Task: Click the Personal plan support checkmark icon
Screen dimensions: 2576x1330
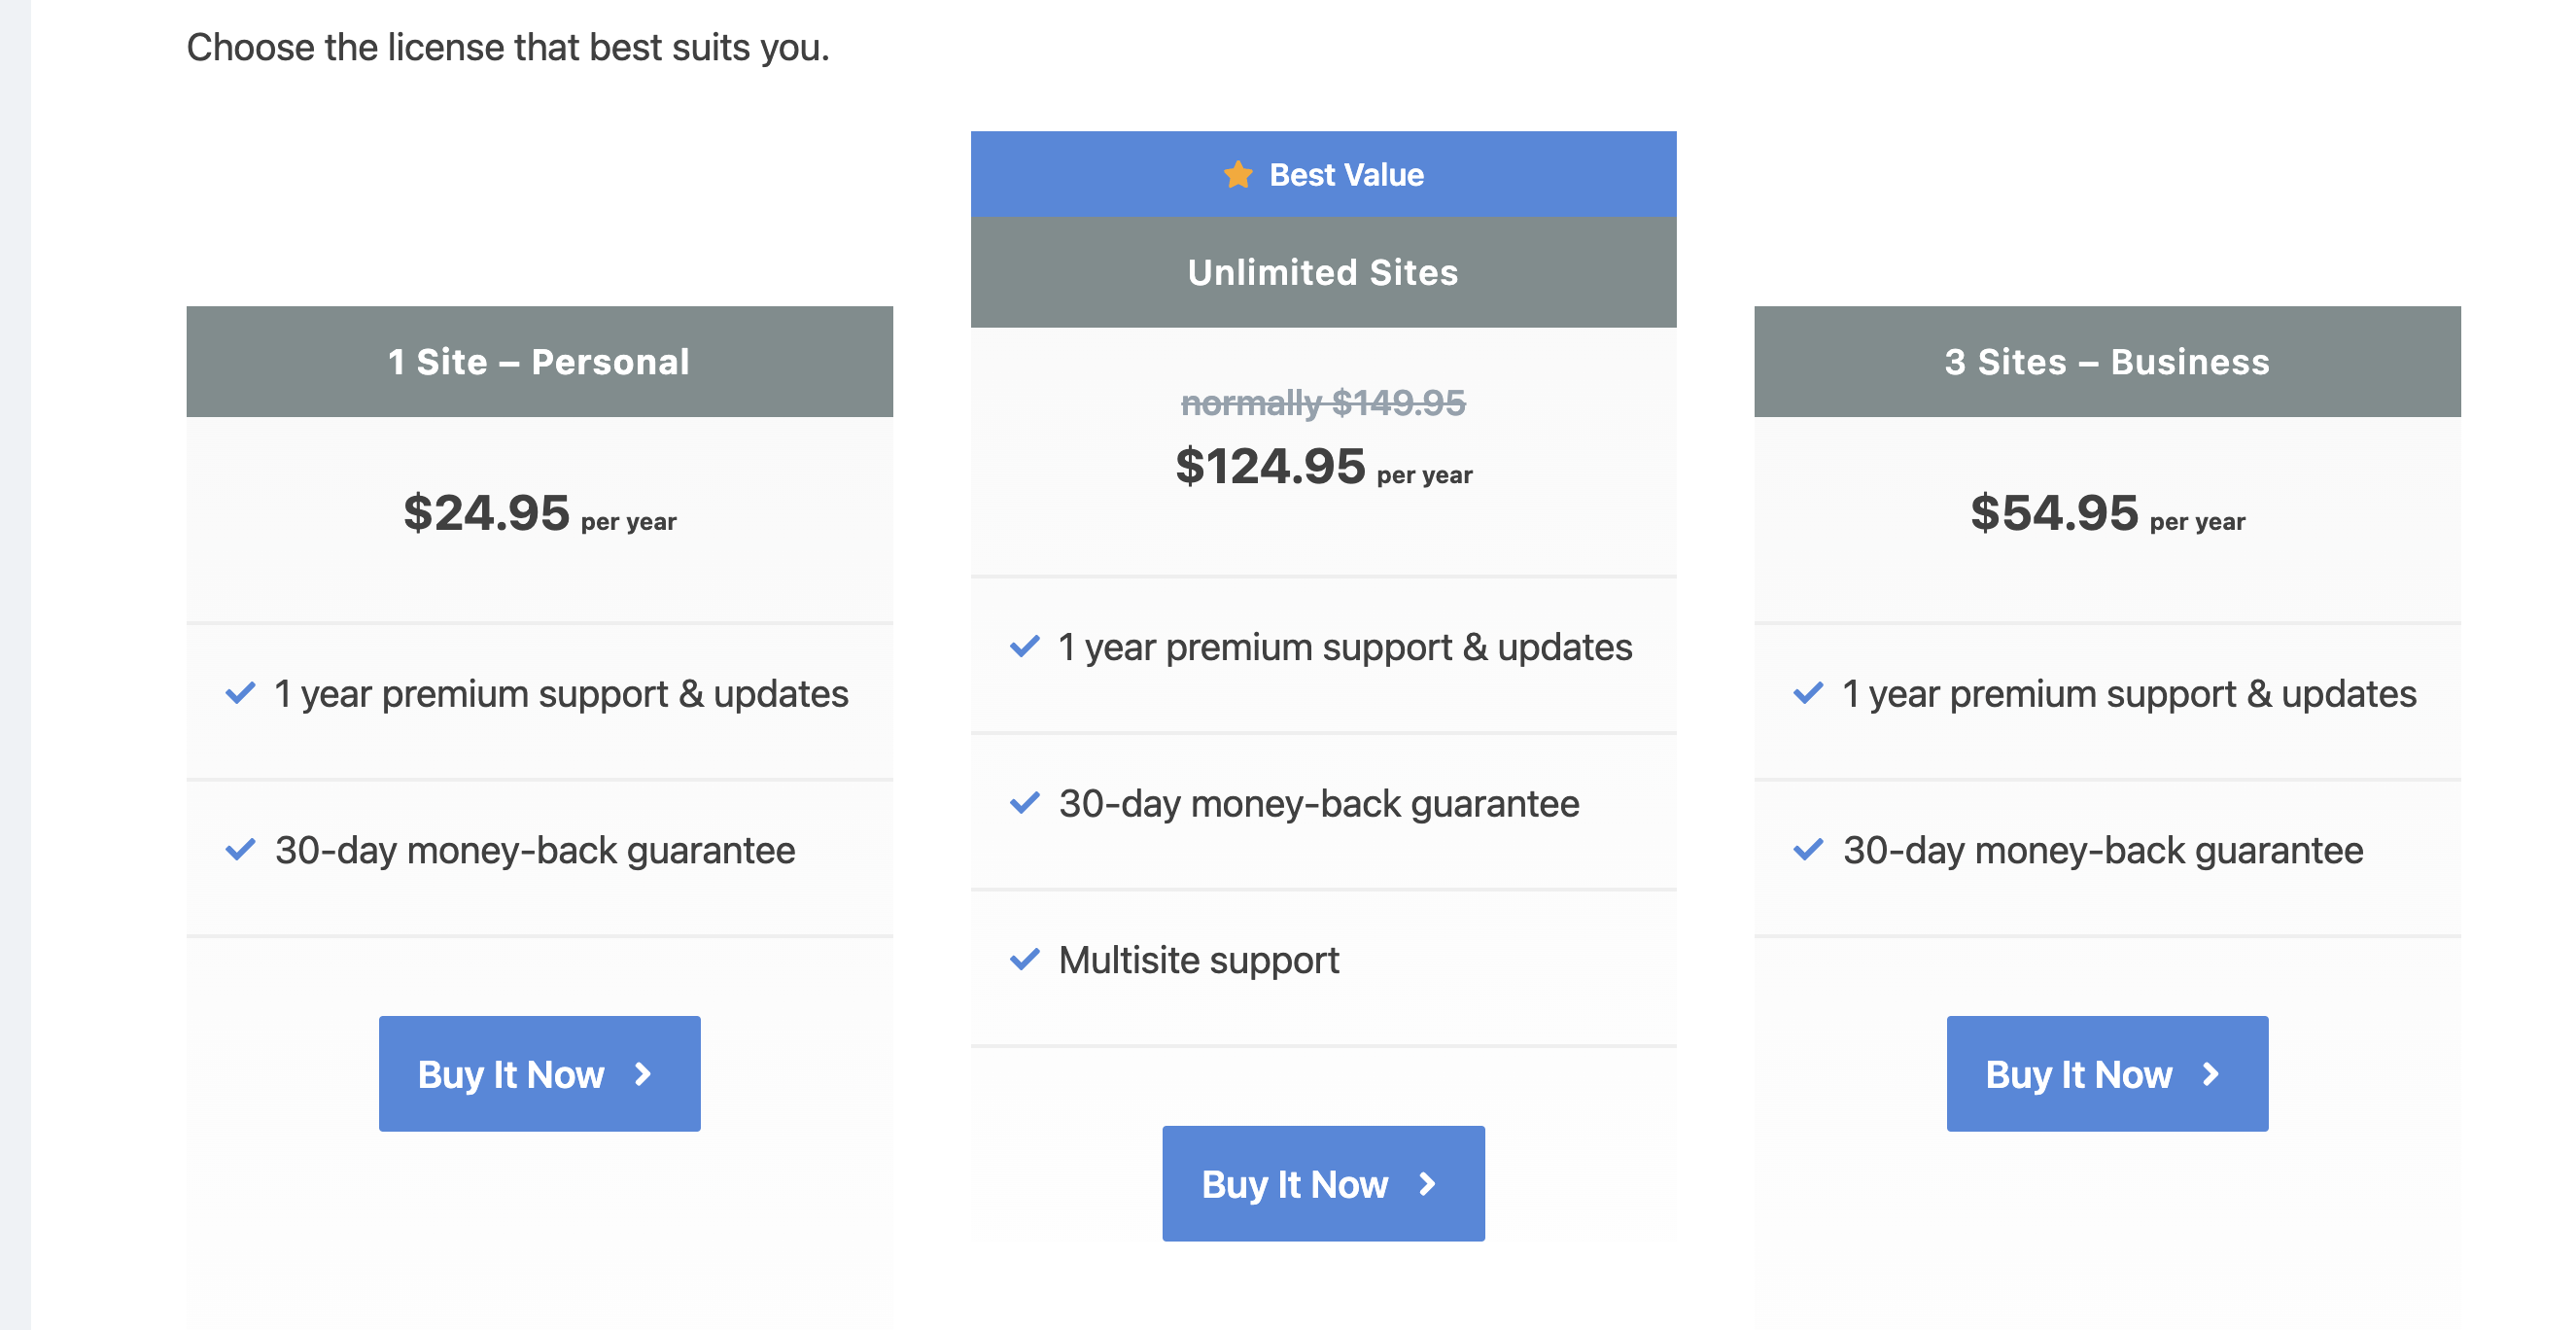Action: (241, 692)
